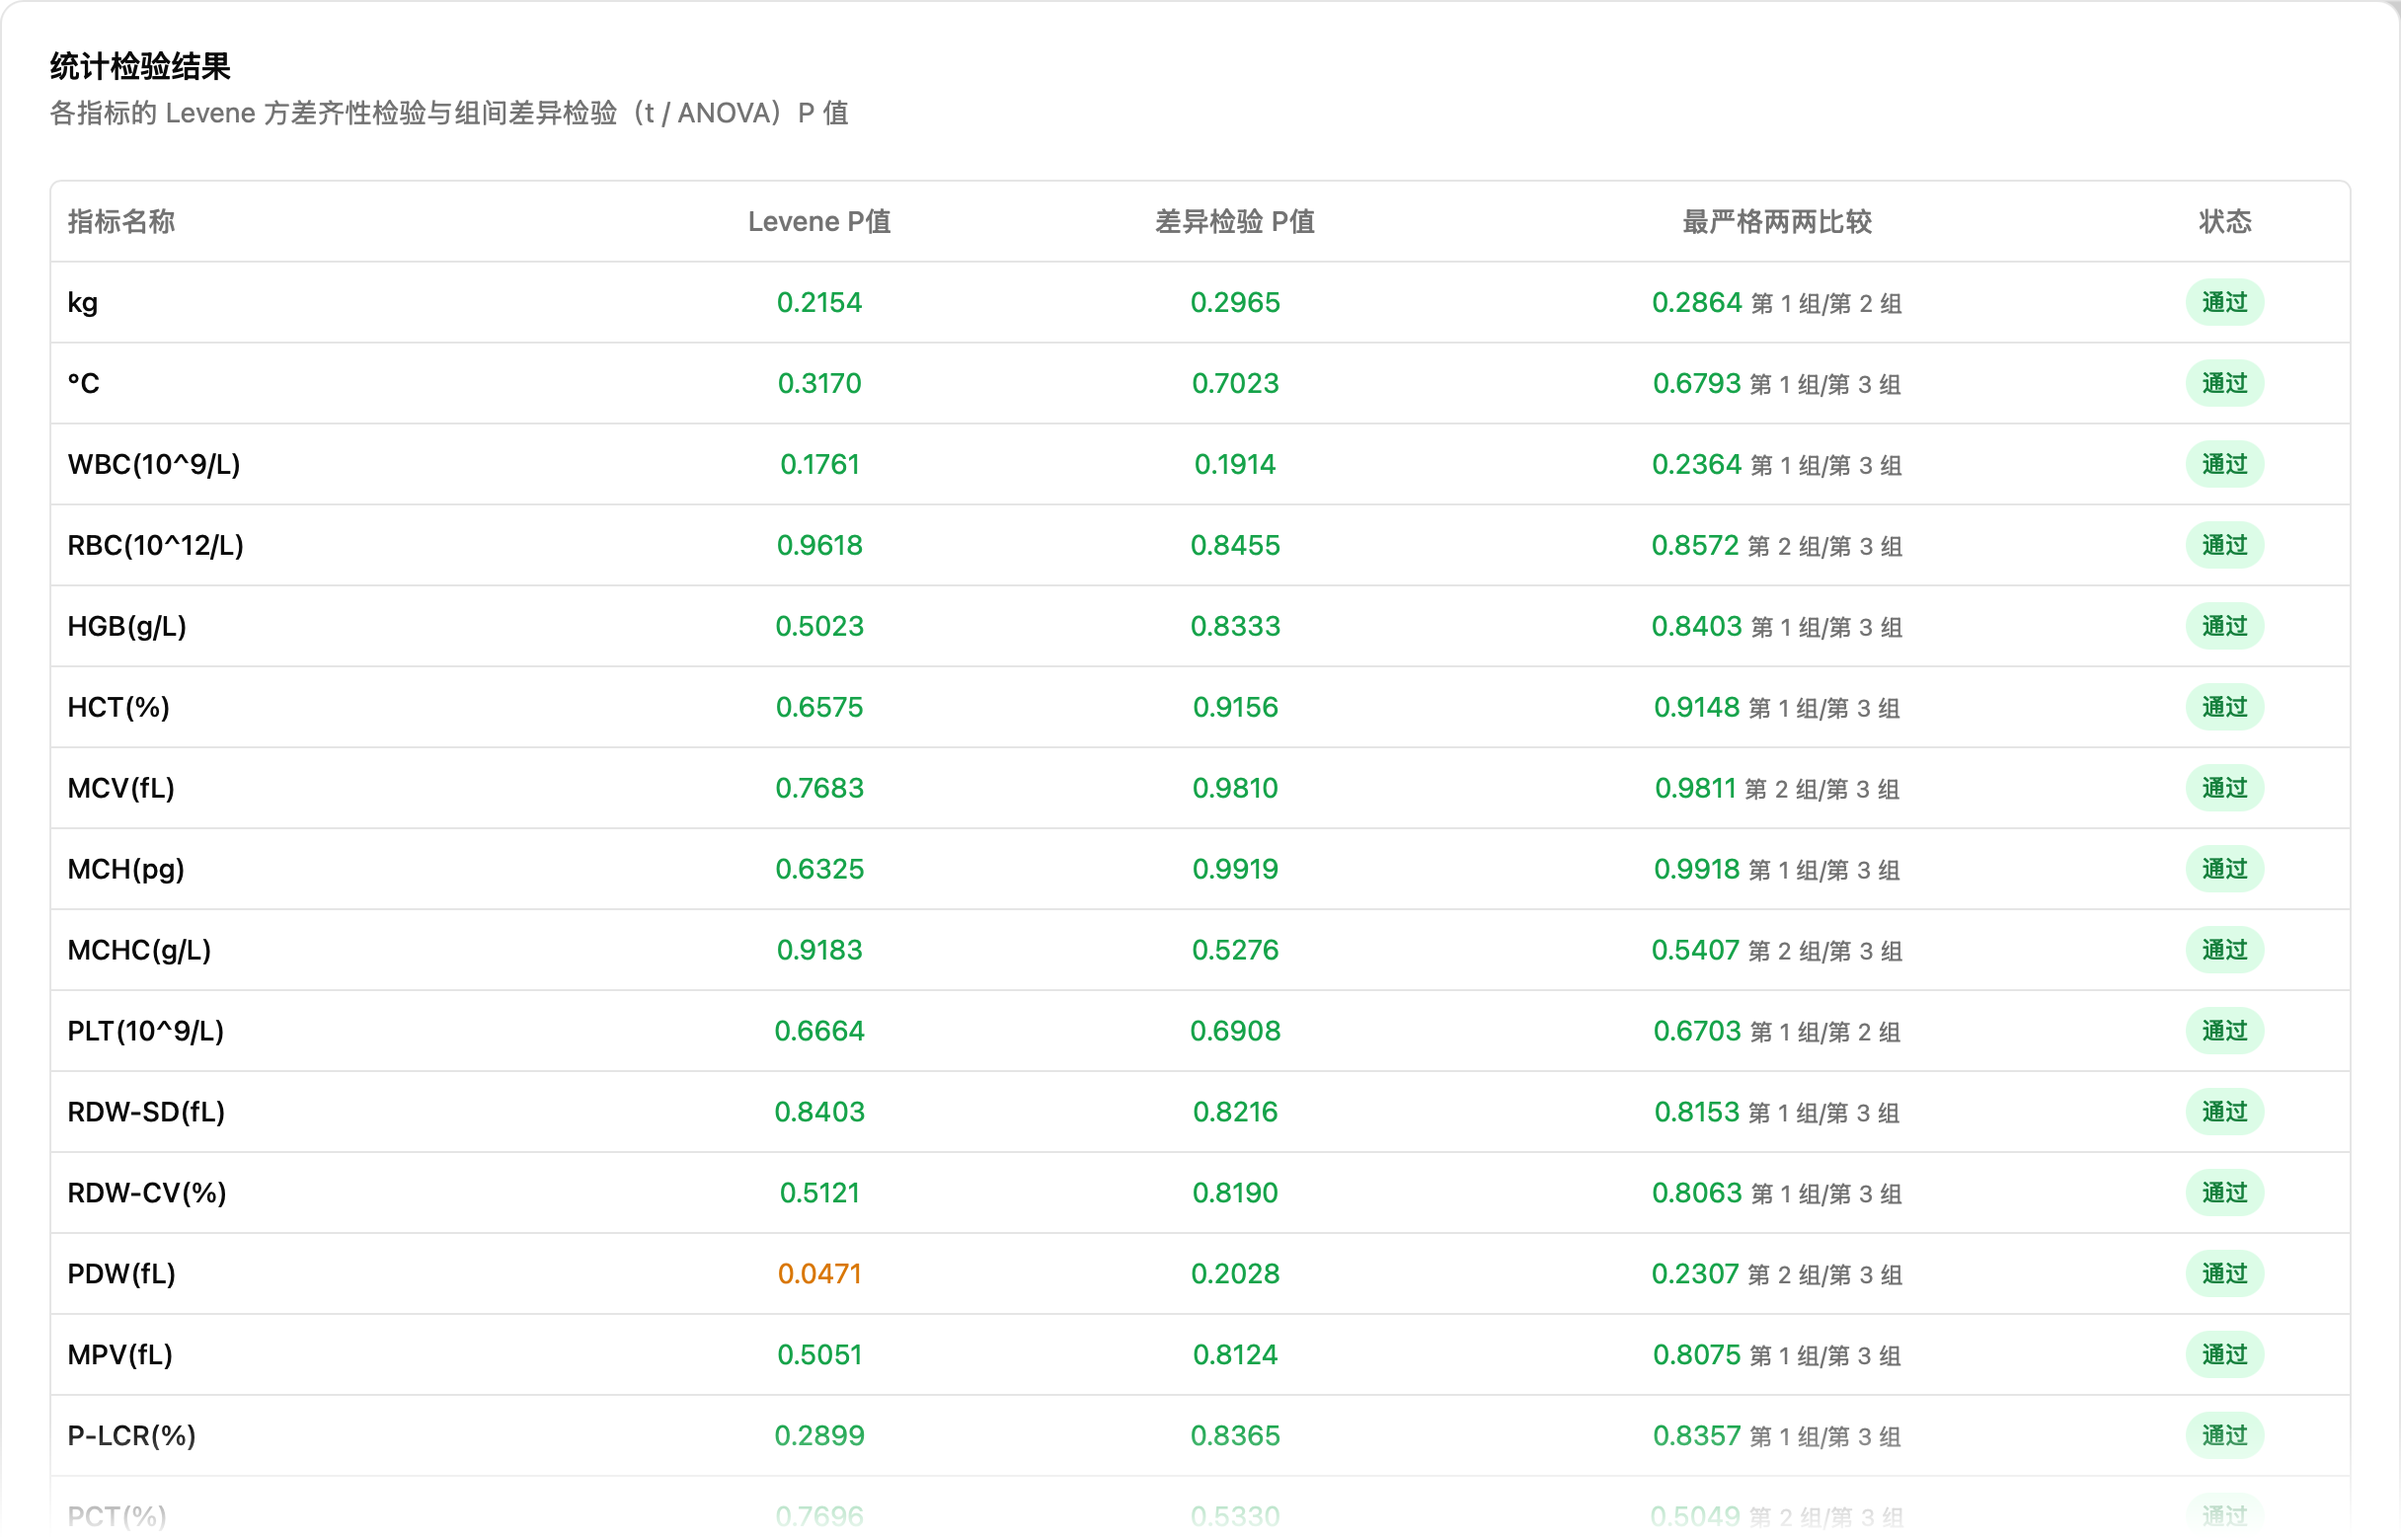Viewport: 2401px width, 1540px height.
Task: Click pairwise value 0.2307 in PDW row
Action: click(1695, 1274)
